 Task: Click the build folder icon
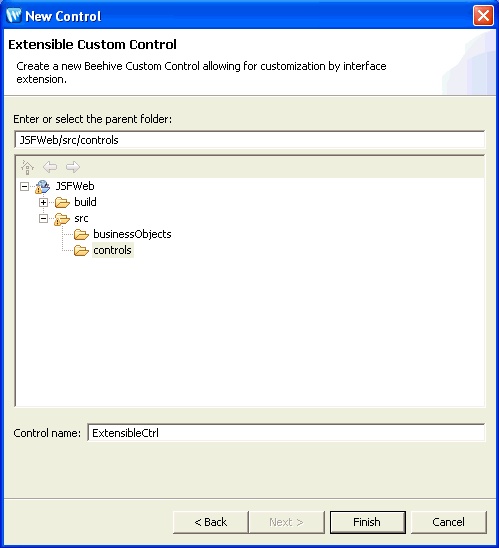pyautogui.click(x=62, y=202)
